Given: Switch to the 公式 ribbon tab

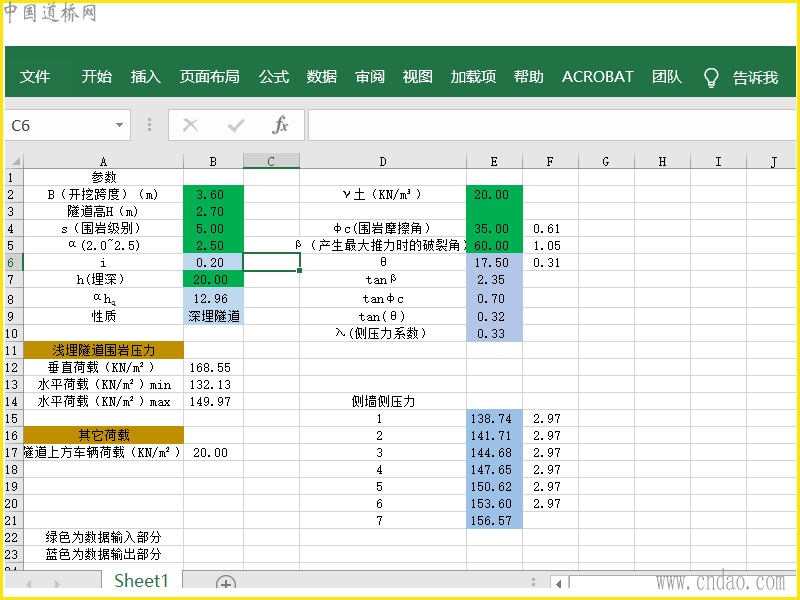Looking at the screenshot, I should (273, 77).
